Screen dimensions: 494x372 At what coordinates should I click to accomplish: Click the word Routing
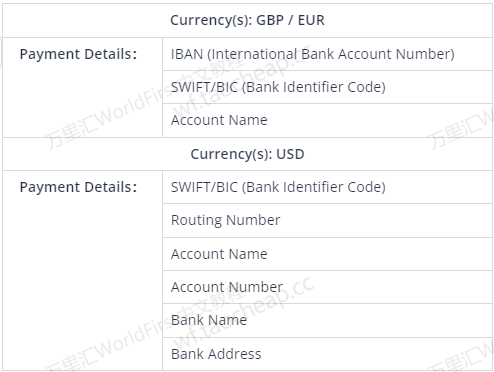tap(196, 221)
